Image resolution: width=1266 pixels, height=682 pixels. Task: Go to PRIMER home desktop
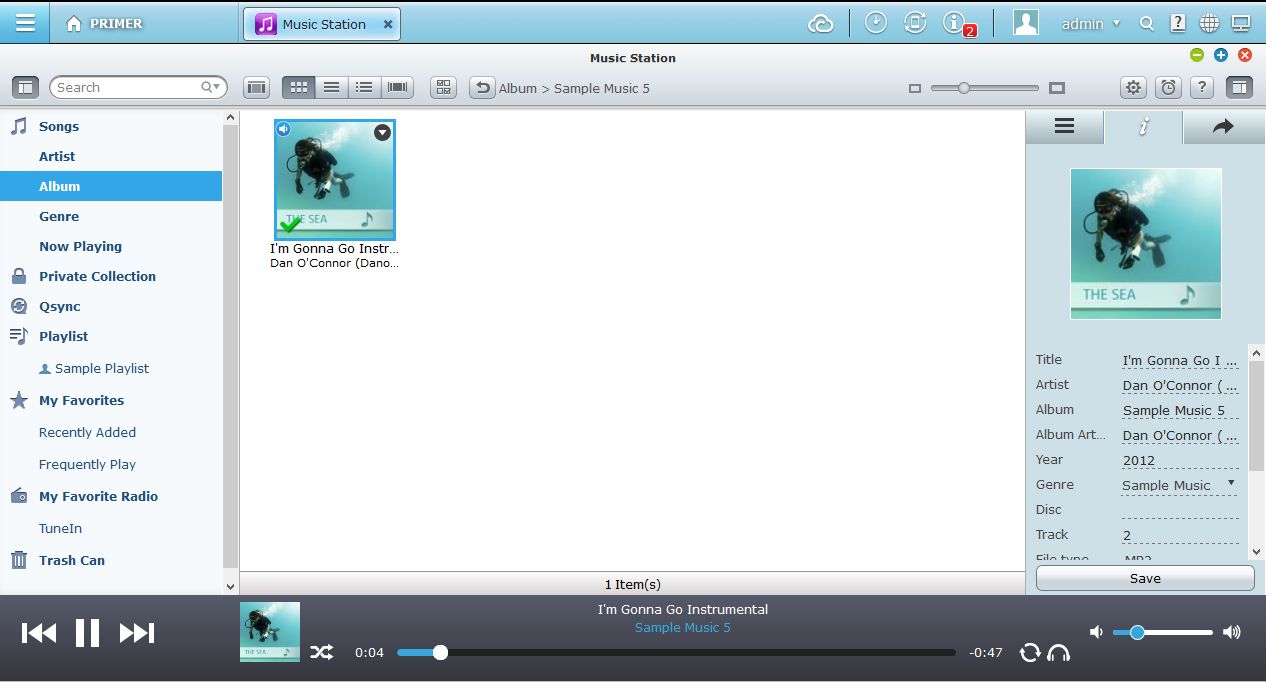click(x=104, y=24)
